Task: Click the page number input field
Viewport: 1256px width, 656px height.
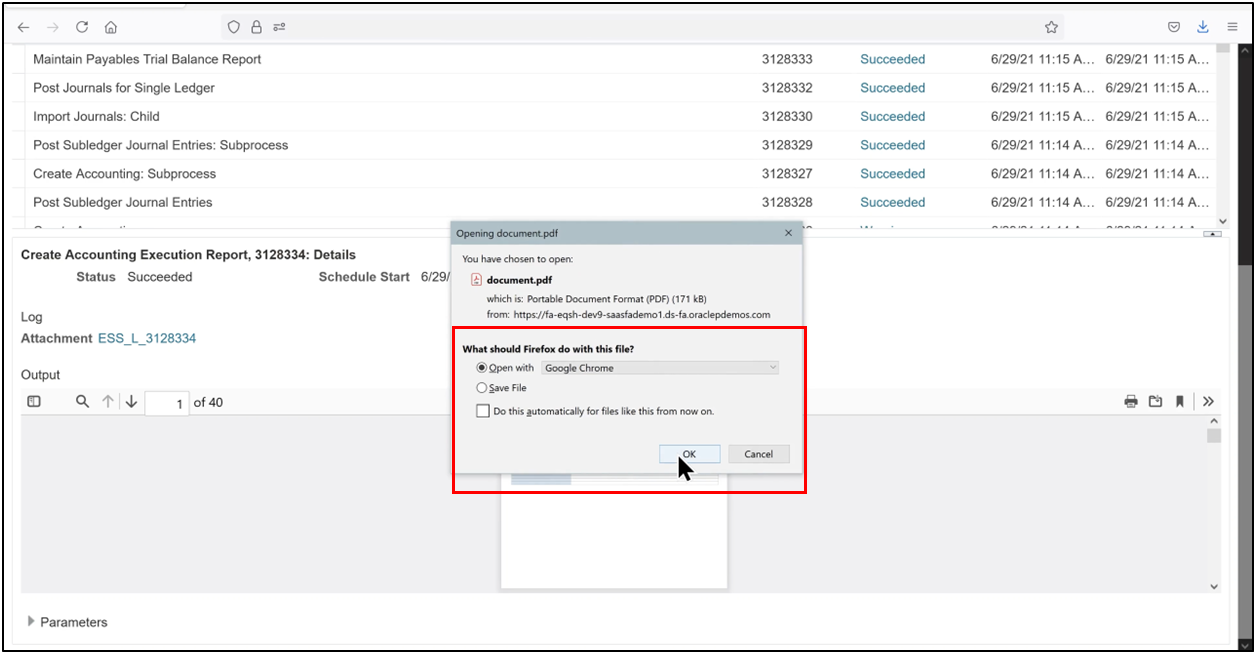Action: (165, 401)
